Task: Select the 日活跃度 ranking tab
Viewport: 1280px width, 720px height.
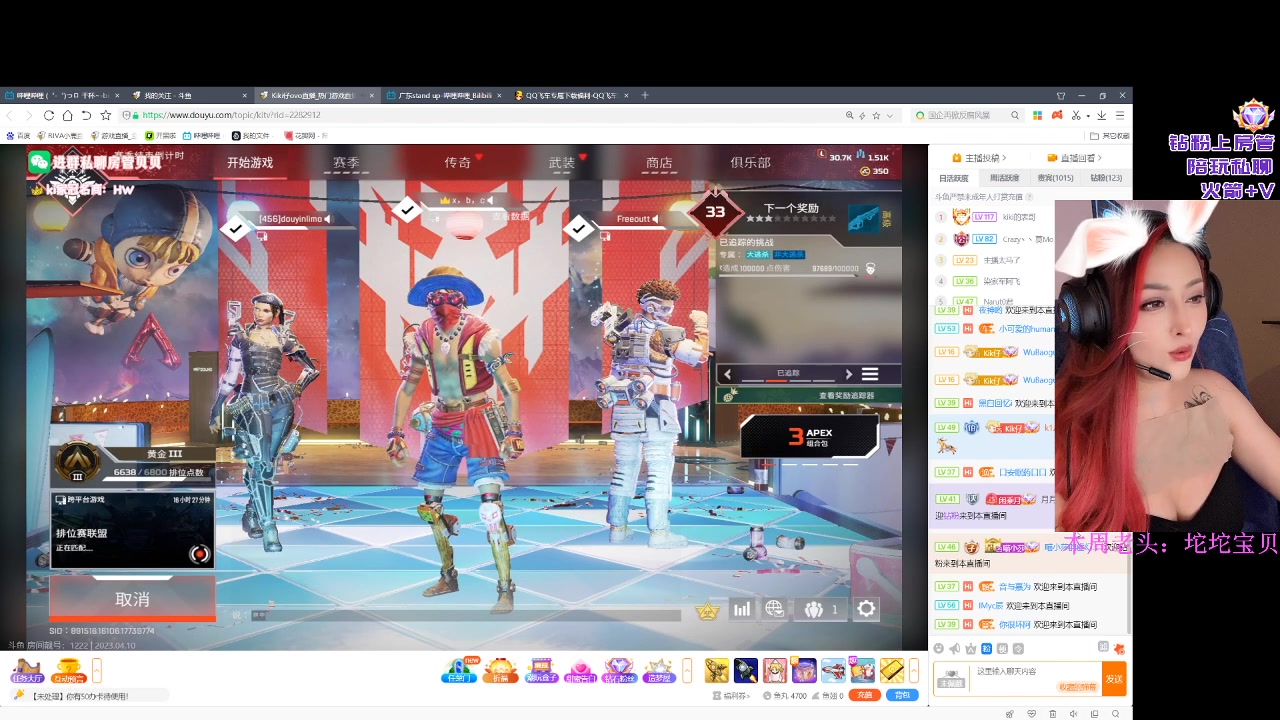Action: tap(953, 178)
